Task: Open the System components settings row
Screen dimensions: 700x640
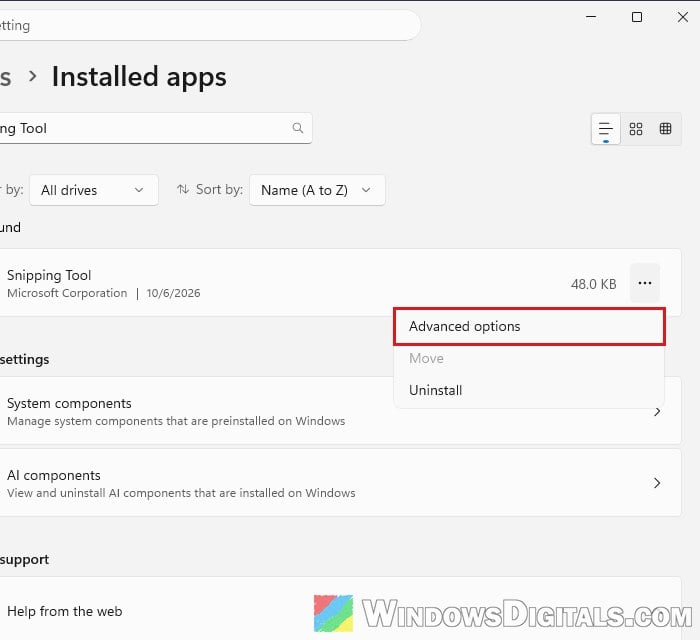Action: (341, 411)
